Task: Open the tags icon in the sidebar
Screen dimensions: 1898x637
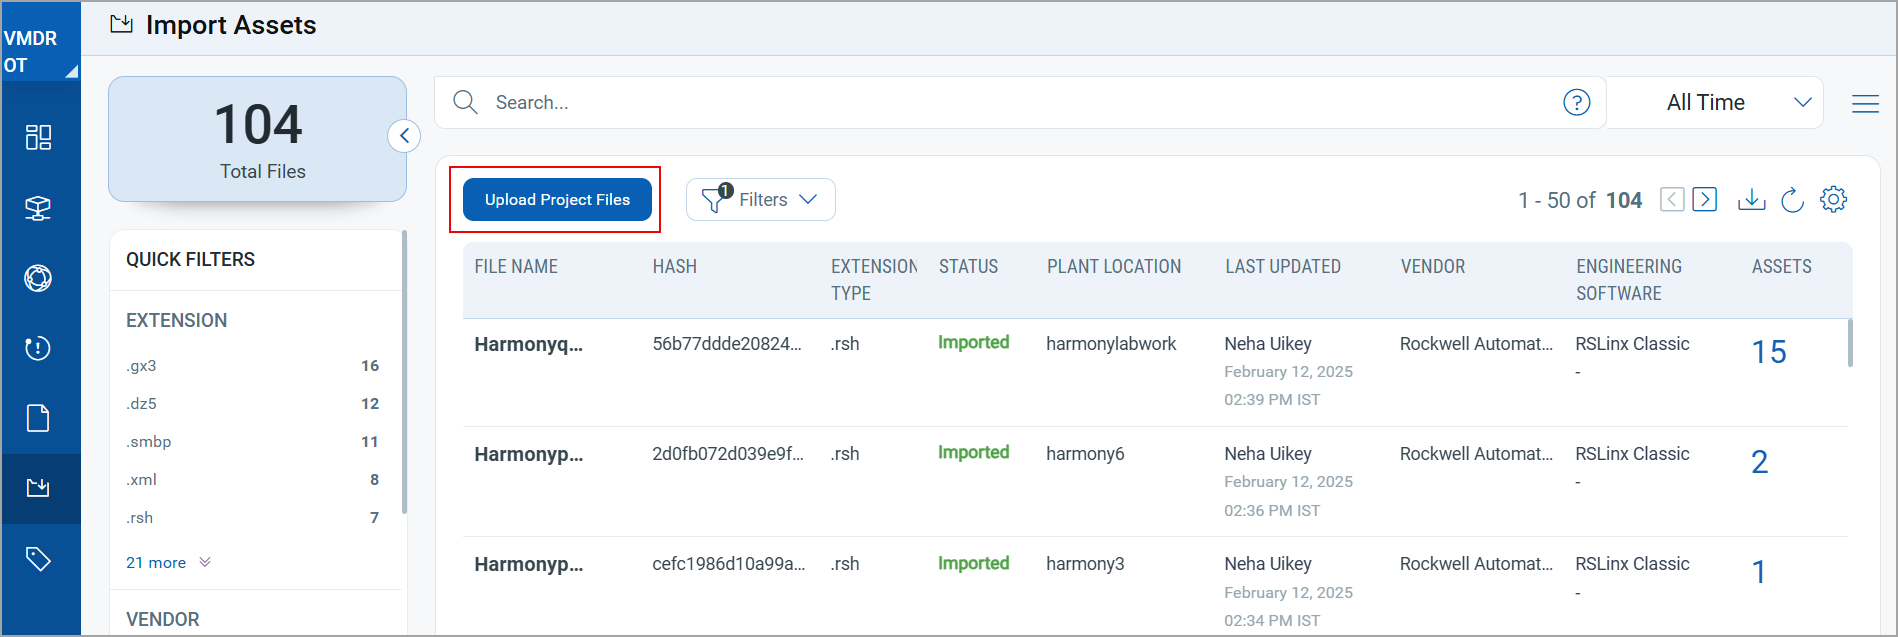Action: pos(38,559)
